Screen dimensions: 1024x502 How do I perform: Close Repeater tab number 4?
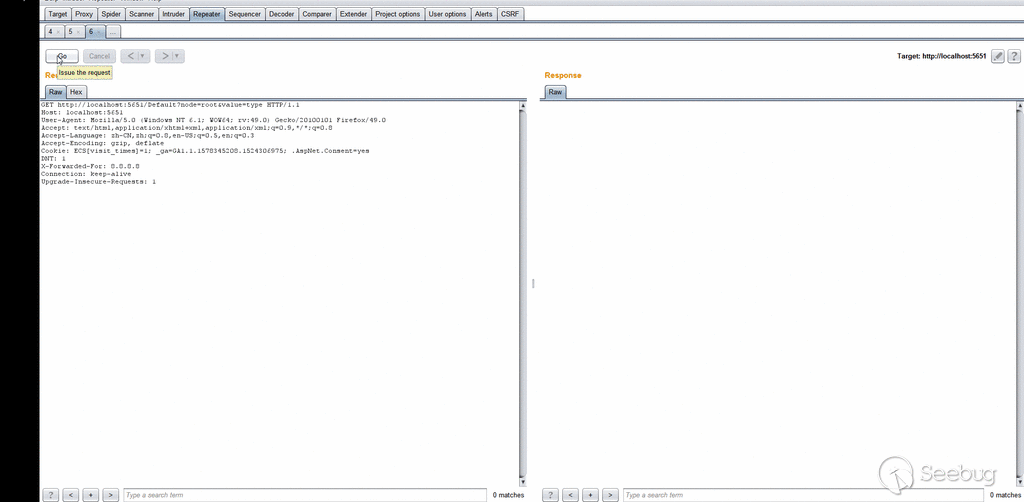pyautogui.click(x=59, y=33)
